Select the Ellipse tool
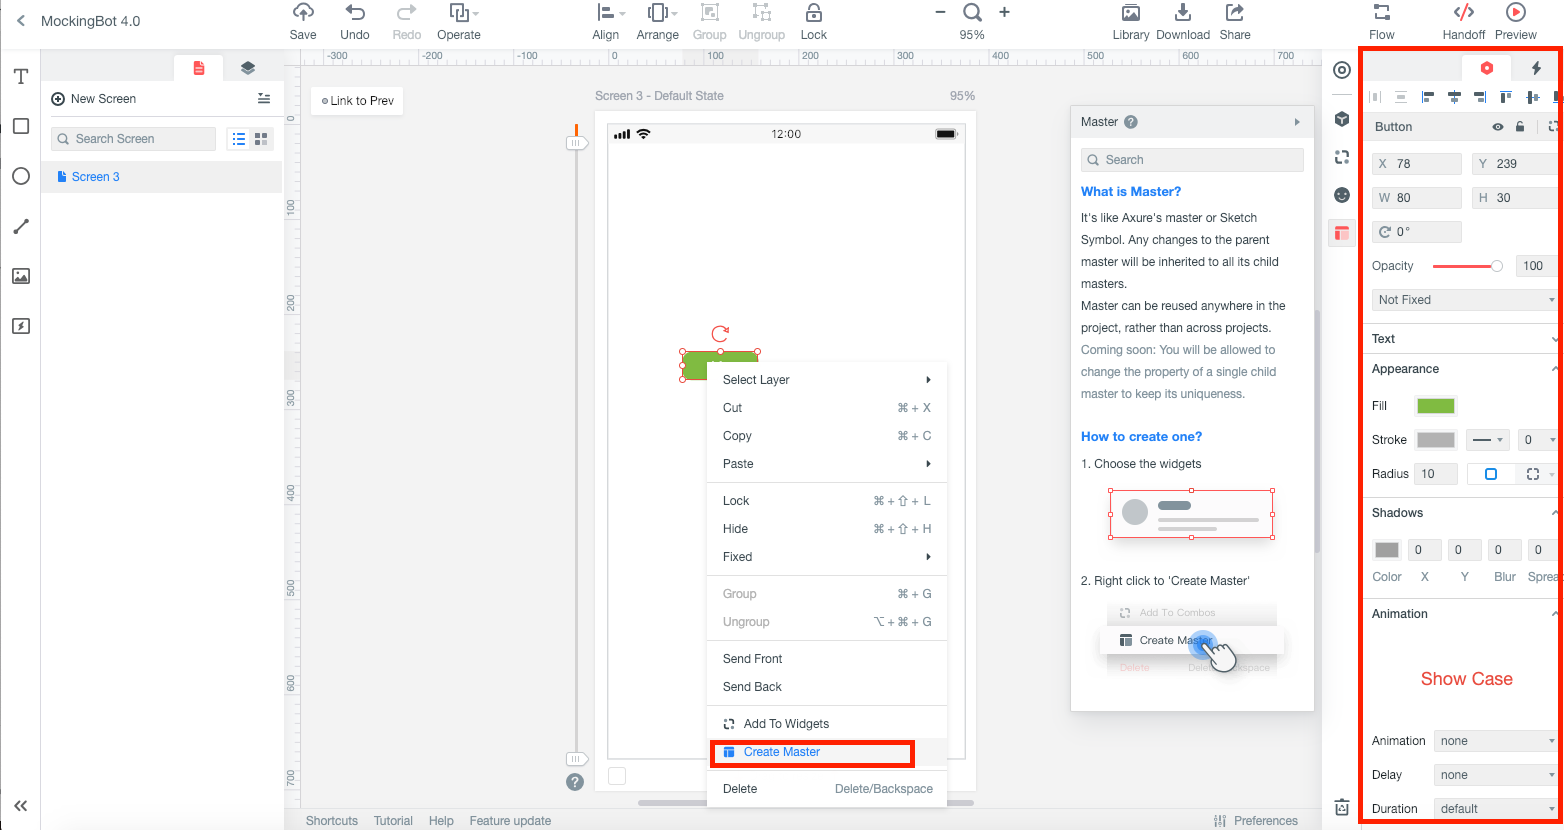This screenshot has height=830, width=1564. click(20, 176)
